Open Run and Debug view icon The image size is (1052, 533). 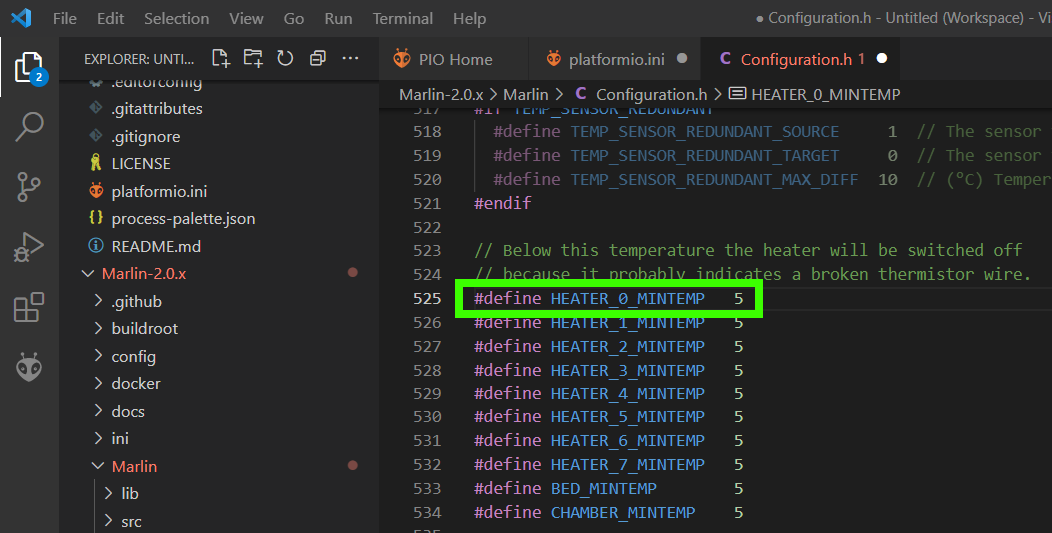point(29,247)
